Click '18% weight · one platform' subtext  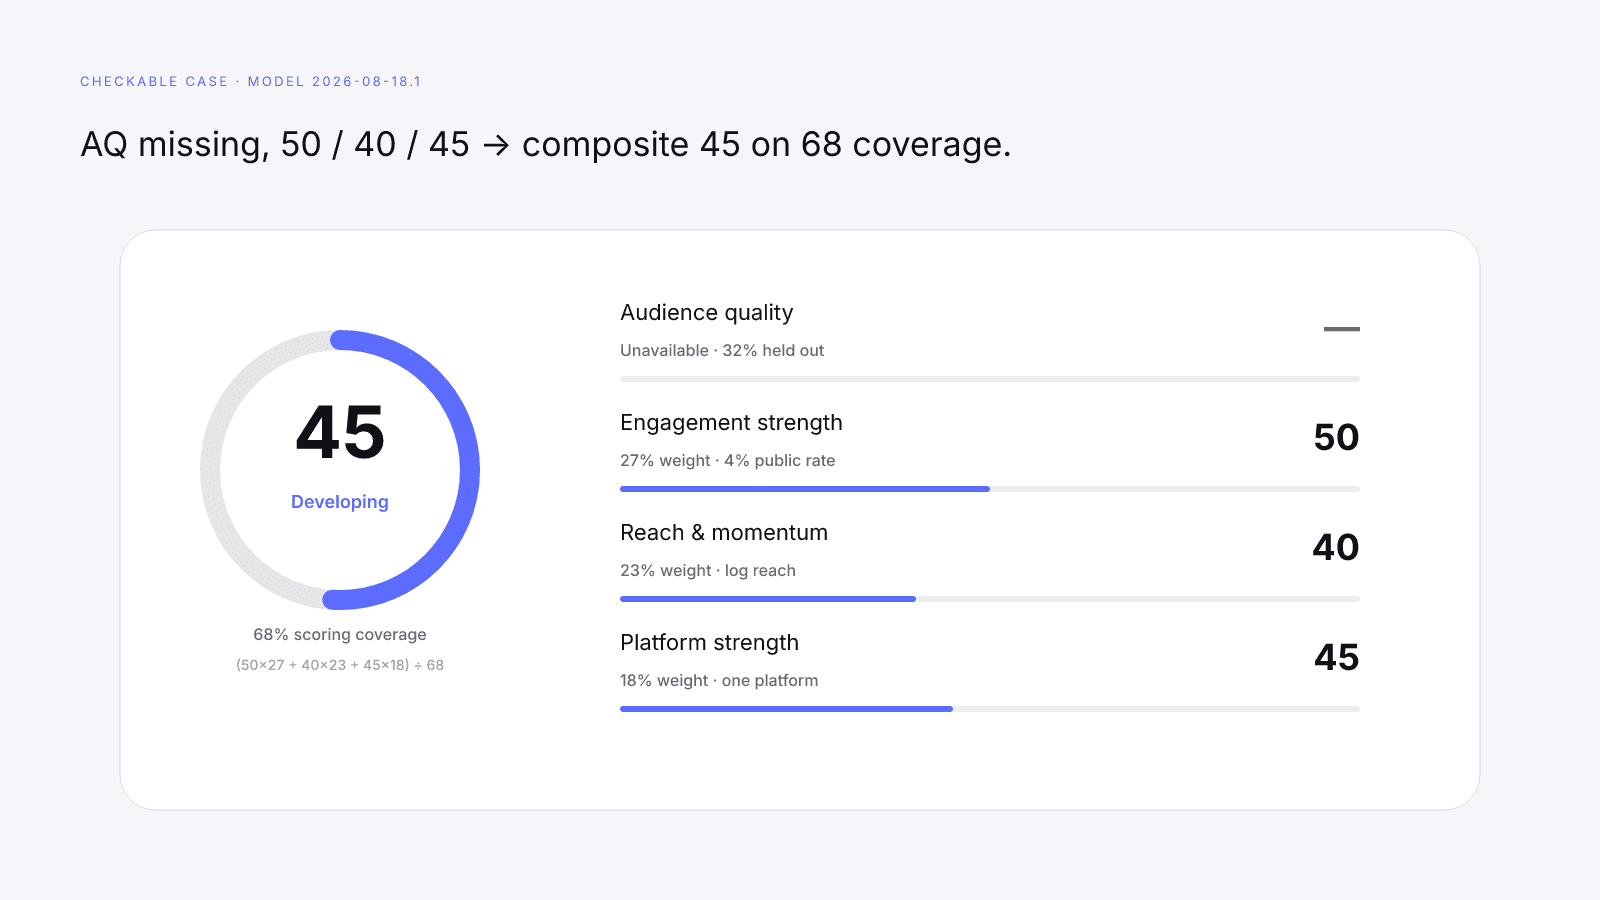(x=719, y=680)
